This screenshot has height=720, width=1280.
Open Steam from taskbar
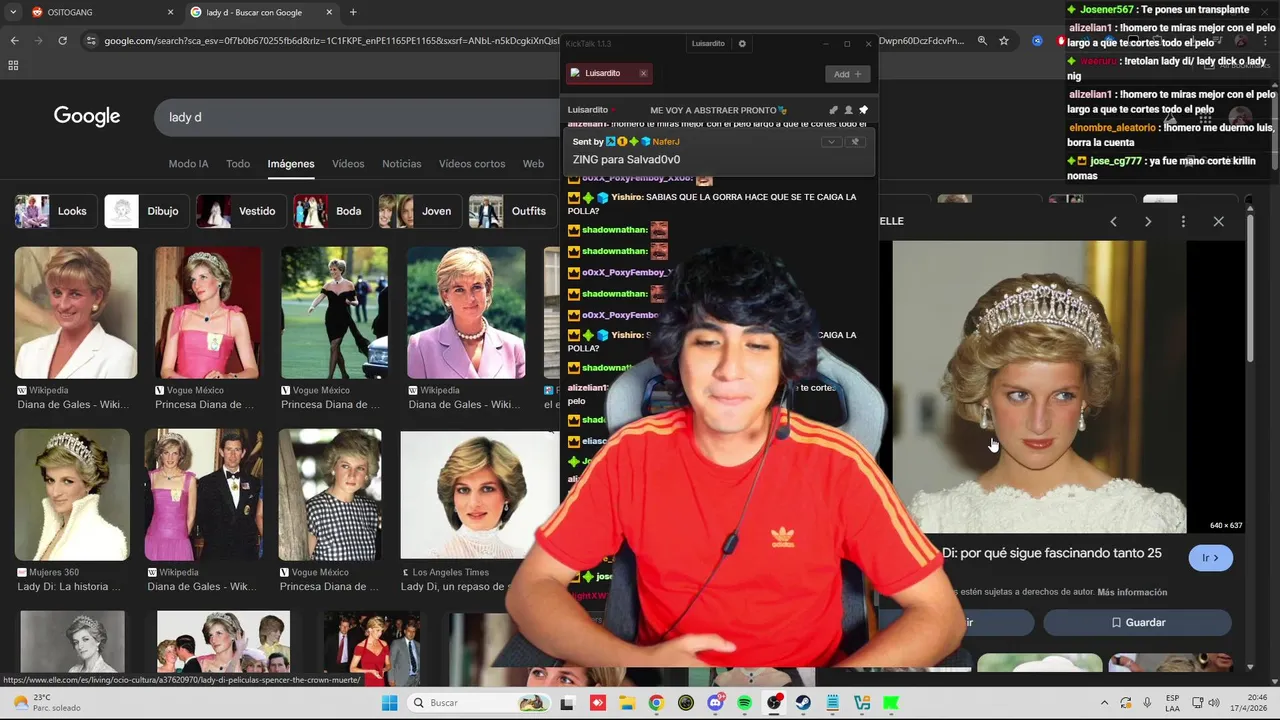coord(803,703)
